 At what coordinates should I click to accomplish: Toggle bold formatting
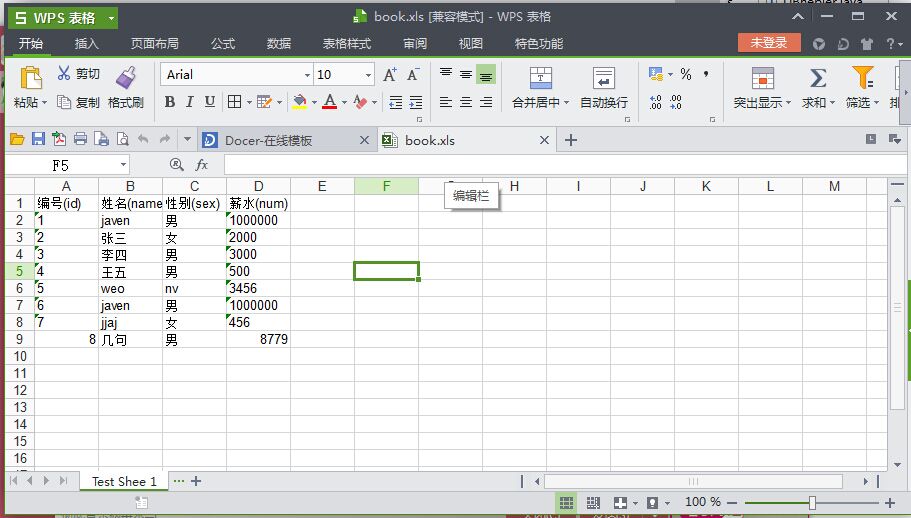pos(170,102)
